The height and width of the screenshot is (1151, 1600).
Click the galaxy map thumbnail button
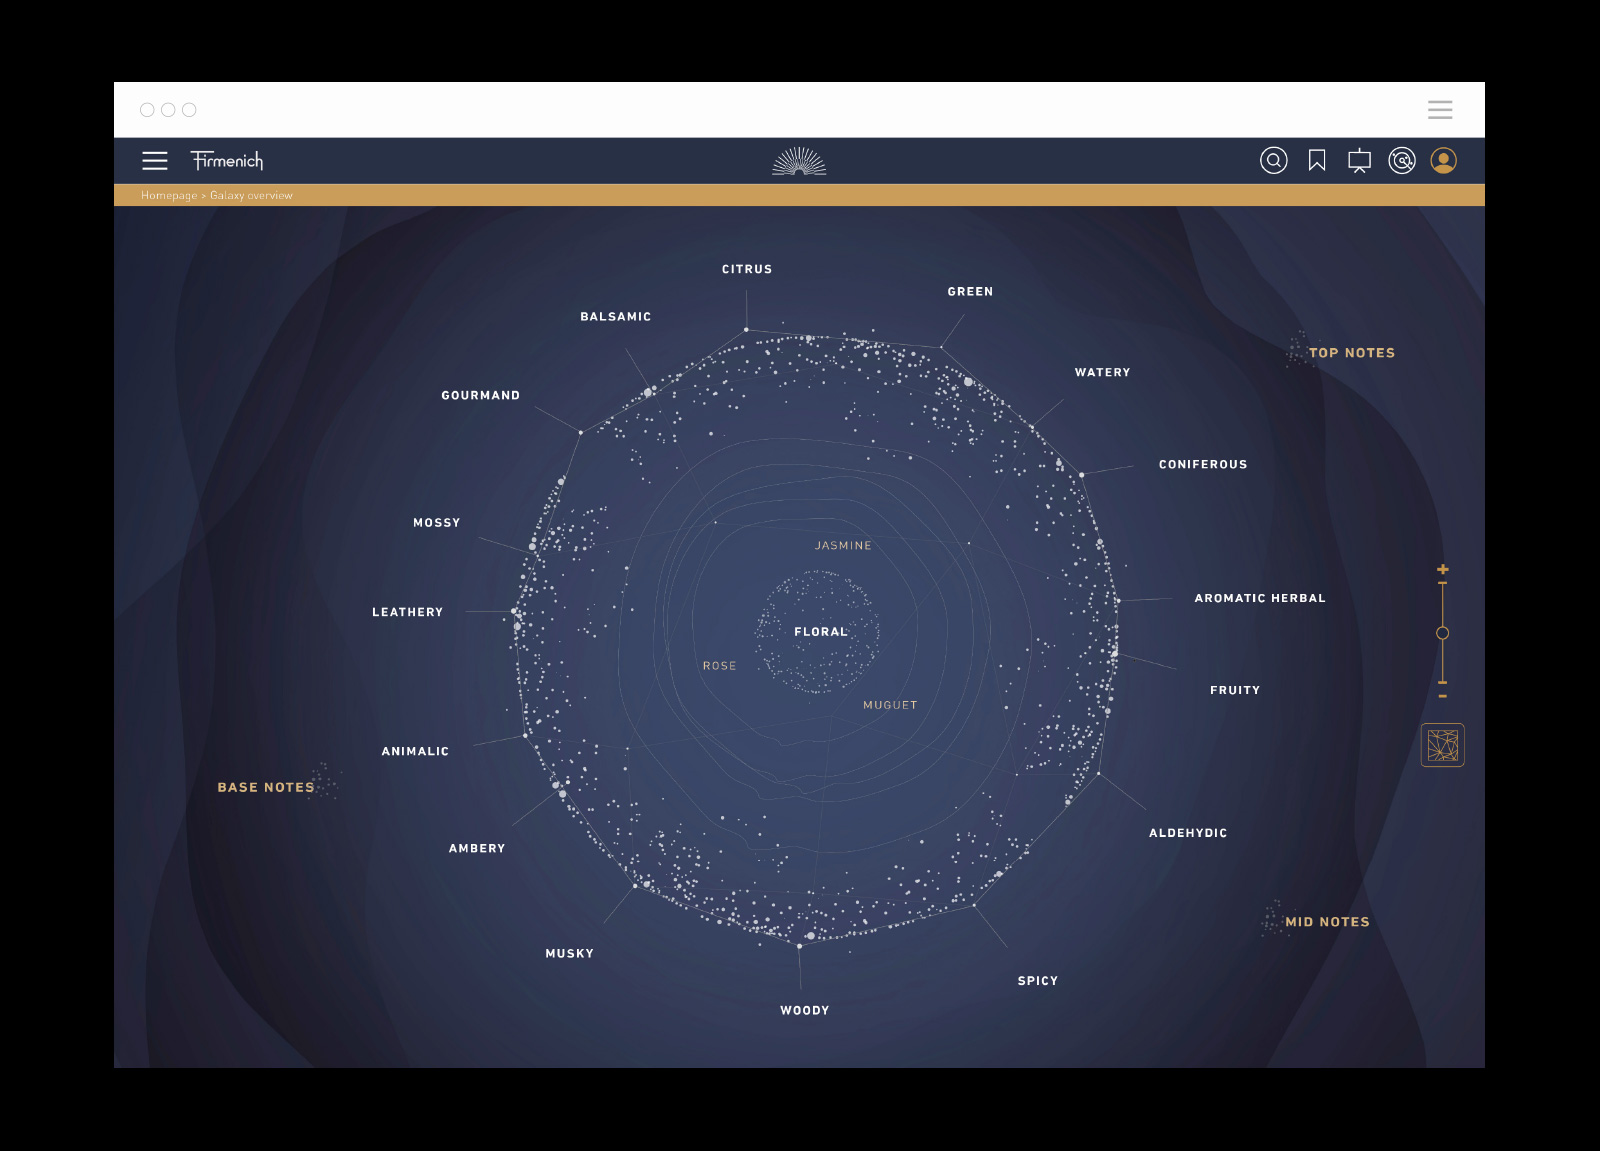click(1442, 745)
